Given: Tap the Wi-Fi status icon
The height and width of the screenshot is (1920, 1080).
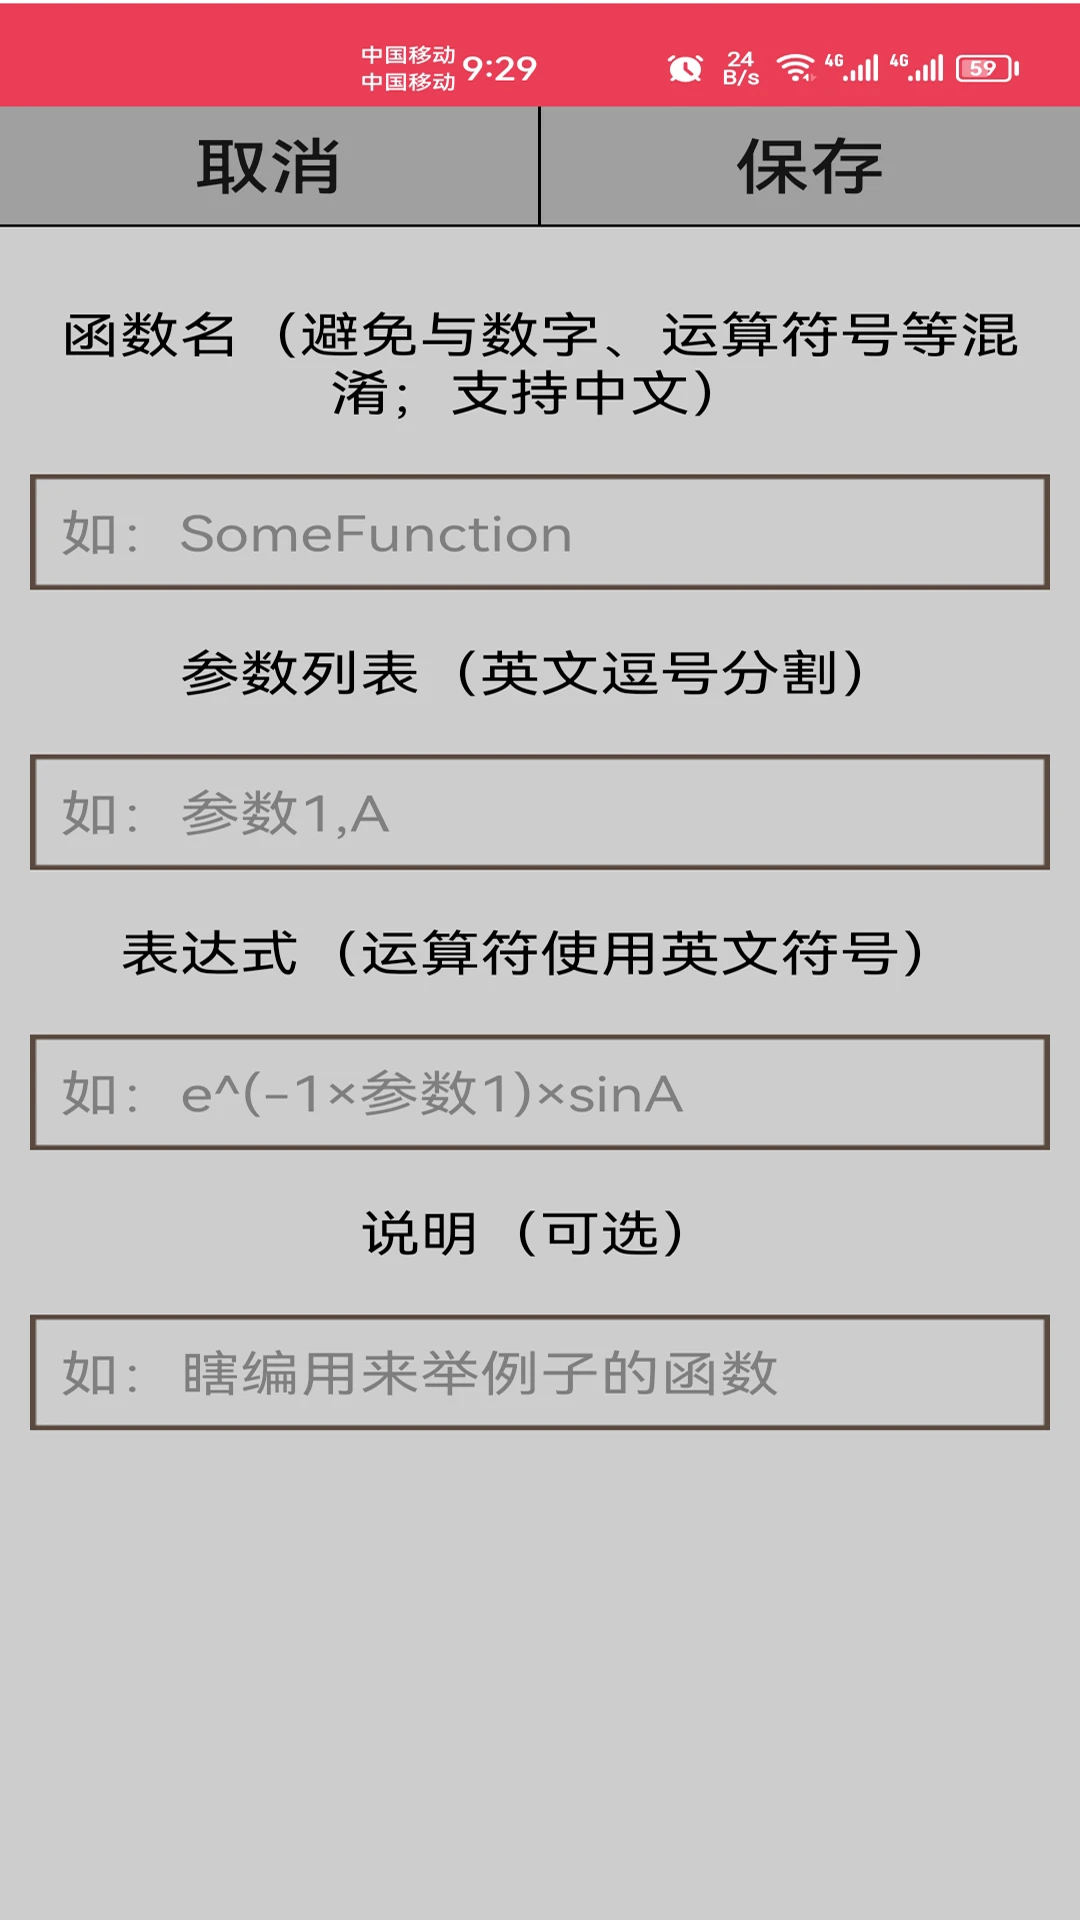Looking at the screenshot, I should click(795, 64).
